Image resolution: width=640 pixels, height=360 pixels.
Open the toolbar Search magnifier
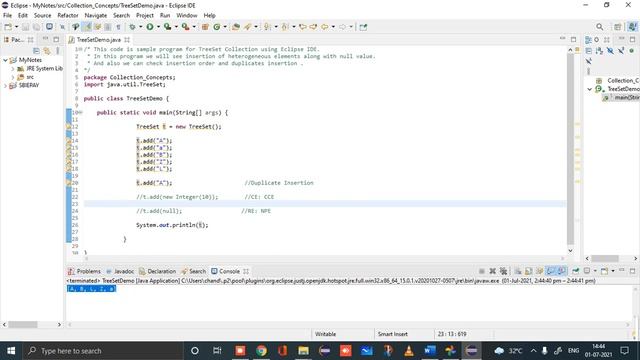(600, 27)
